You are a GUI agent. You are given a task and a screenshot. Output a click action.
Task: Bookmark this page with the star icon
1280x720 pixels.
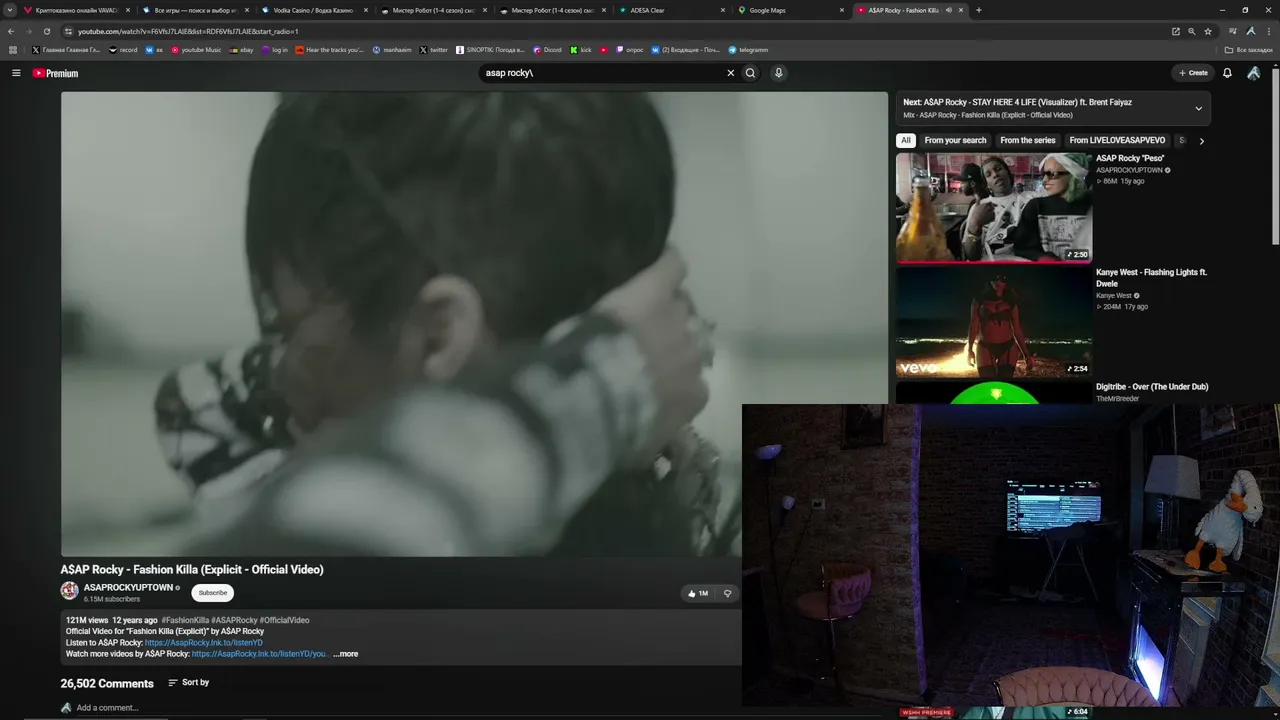point(1208,31)
